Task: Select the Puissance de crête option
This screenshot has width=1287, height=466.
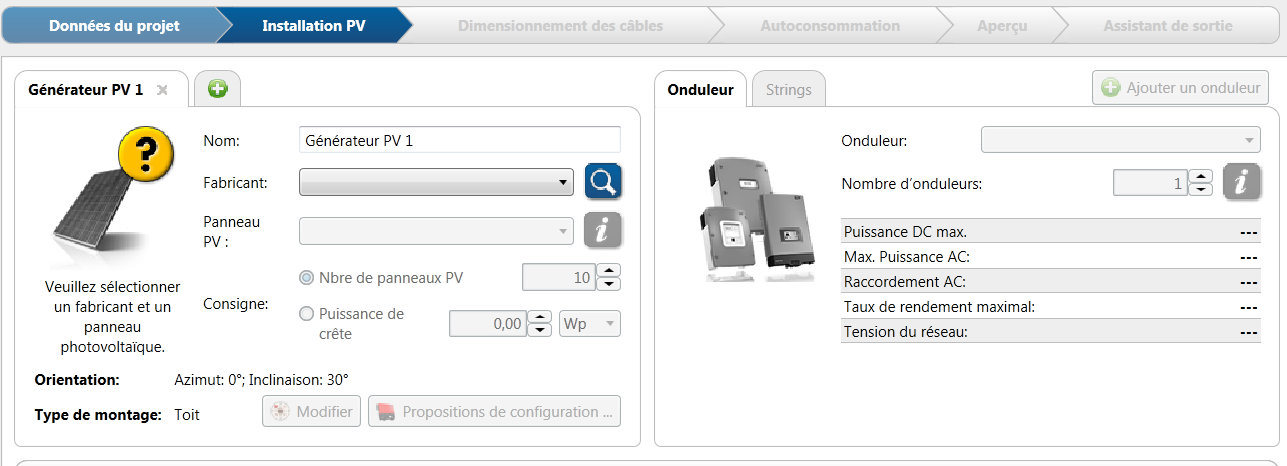Action: click(x=307, y=314)
